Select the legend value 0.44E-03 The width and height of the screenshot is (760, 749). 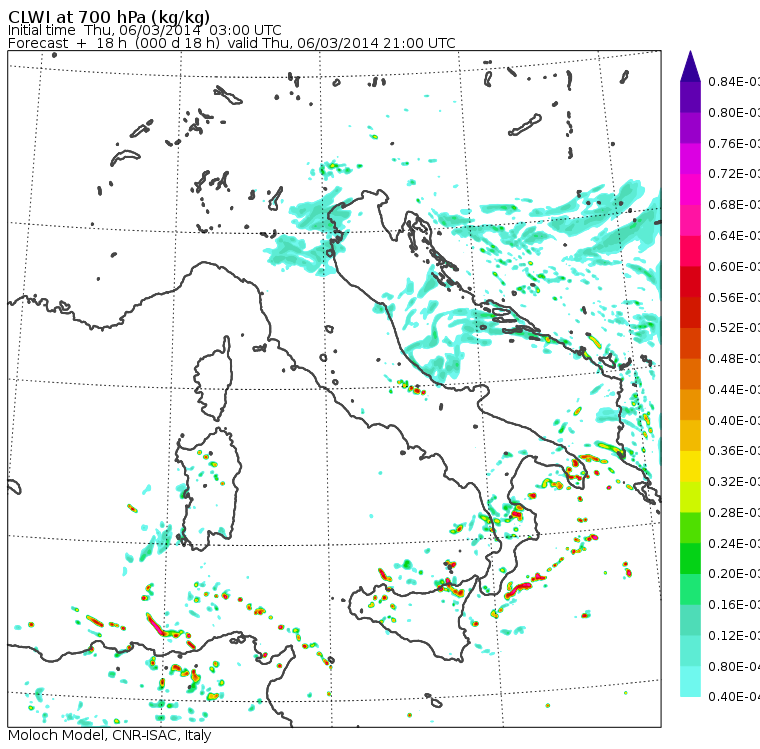click(x=734, y=389)
